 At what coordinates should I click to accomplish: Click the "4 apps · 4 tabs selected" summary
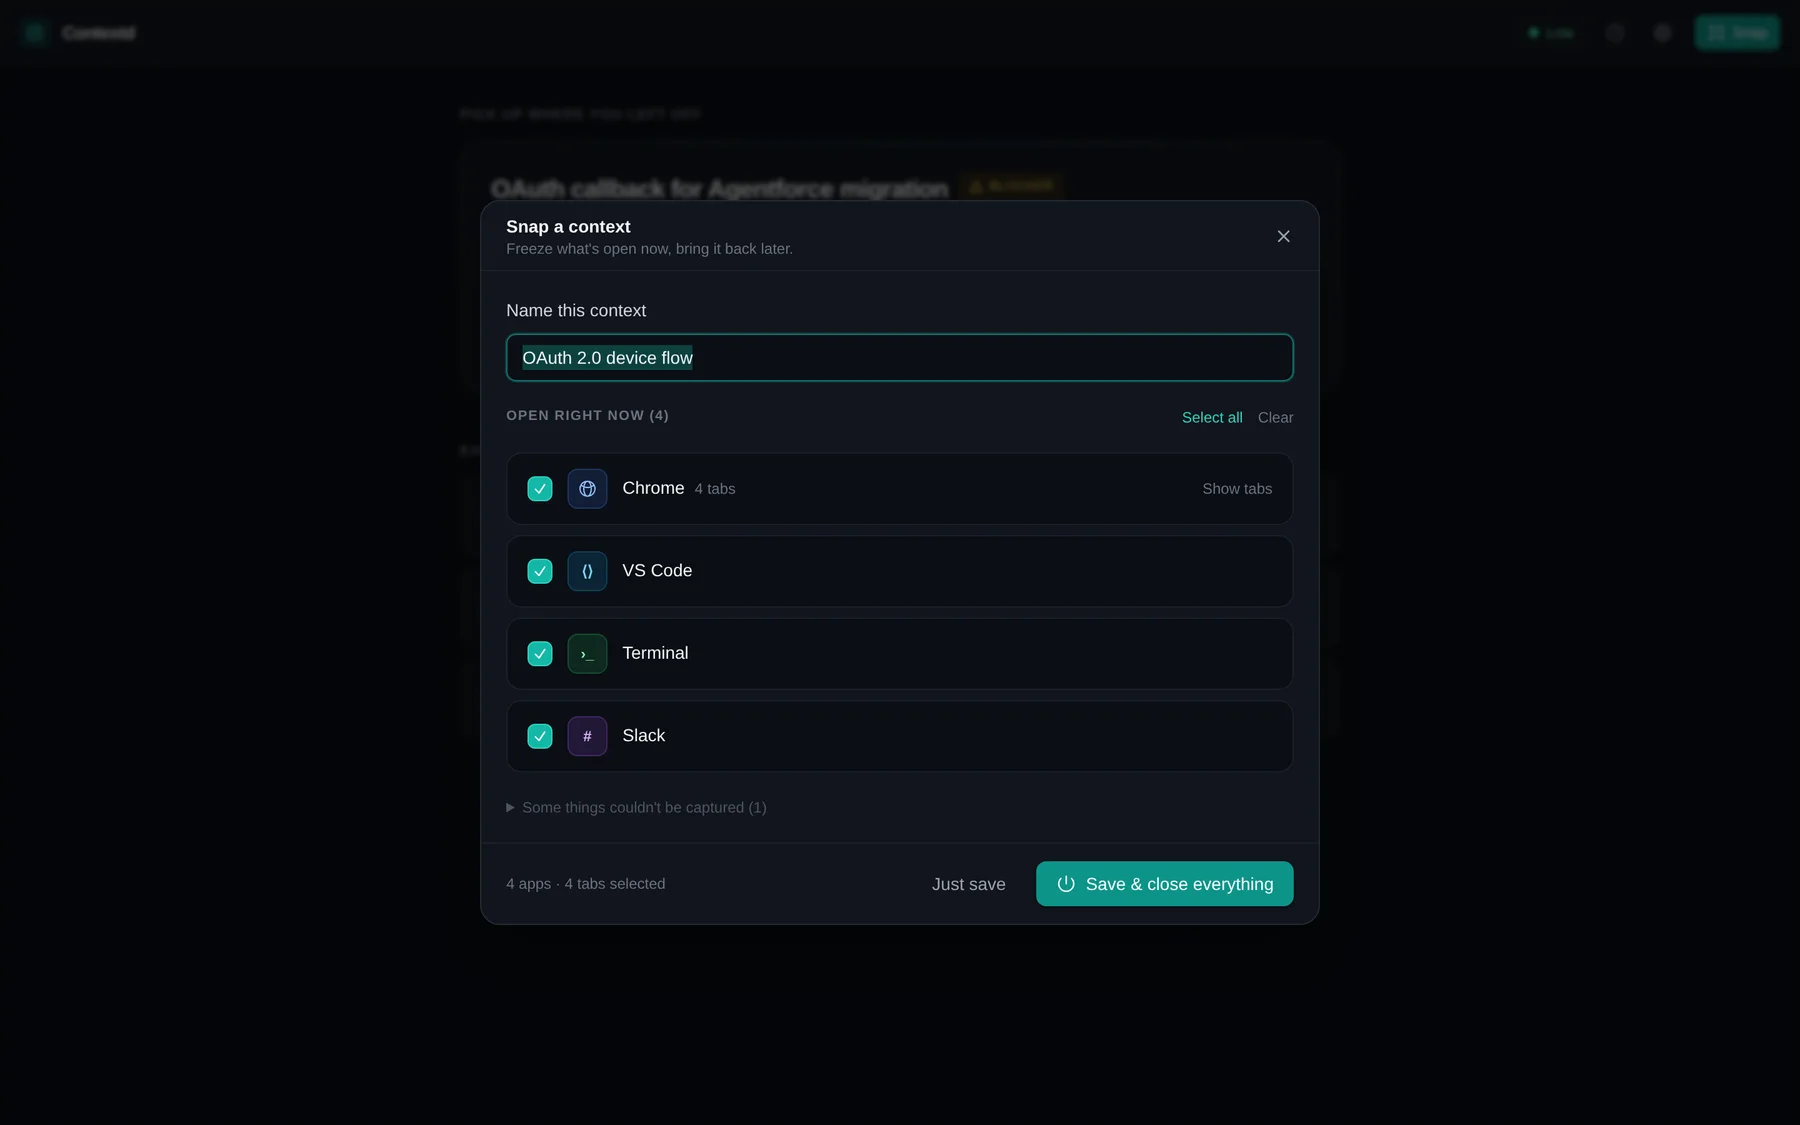585,884
